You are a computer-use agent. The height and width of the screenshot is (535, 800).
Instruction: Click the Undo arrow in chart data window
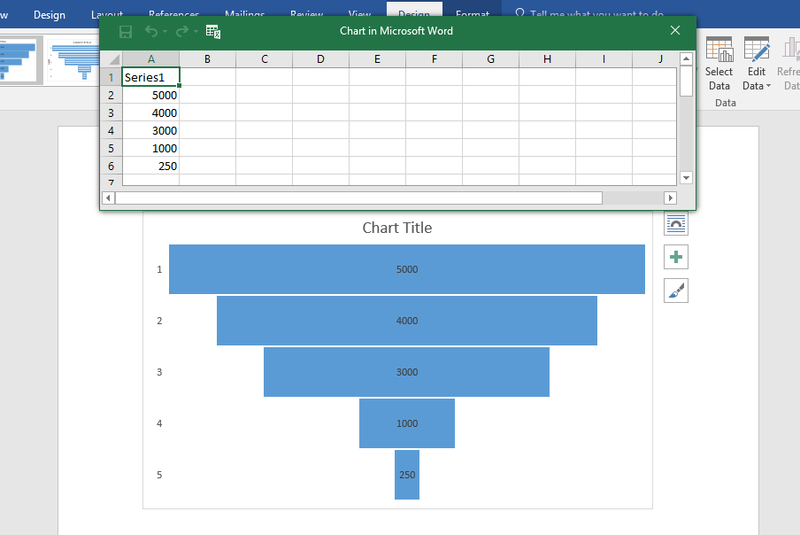coord(151,32)
